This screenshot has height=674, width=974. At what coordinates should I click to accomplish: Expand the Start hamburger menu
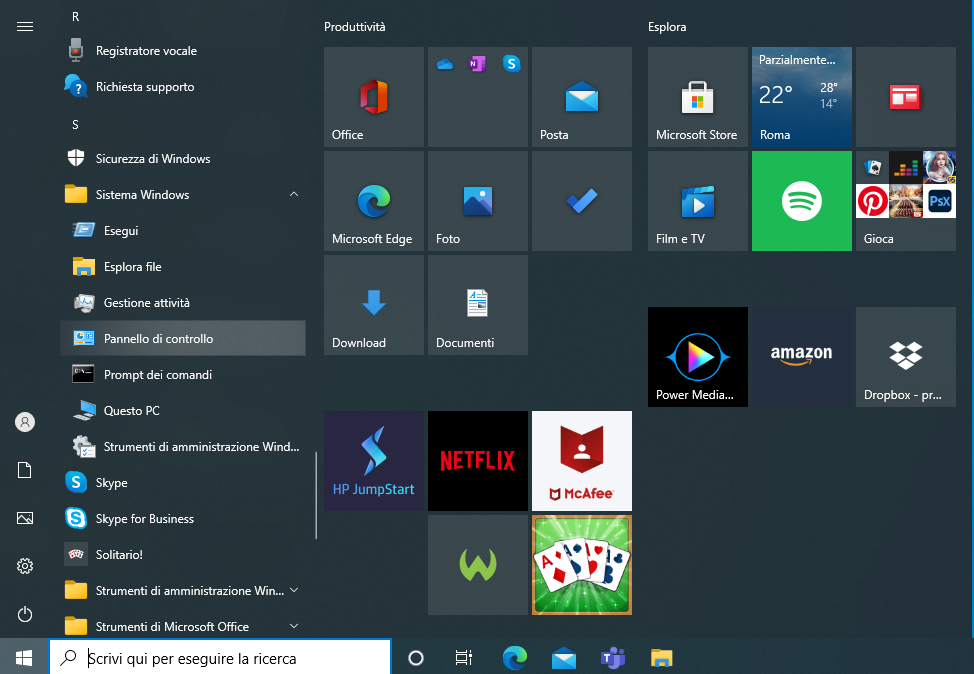[x=25, y=27]
